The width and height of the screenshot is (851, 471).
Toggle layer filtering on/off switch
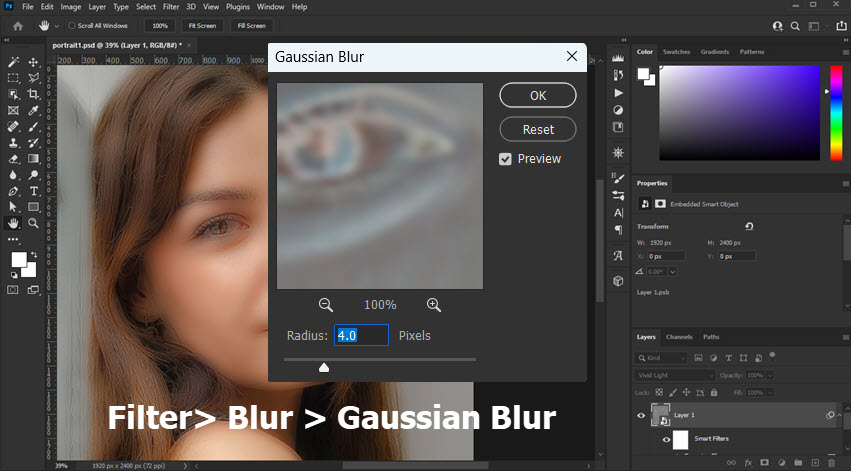(772, 357)
